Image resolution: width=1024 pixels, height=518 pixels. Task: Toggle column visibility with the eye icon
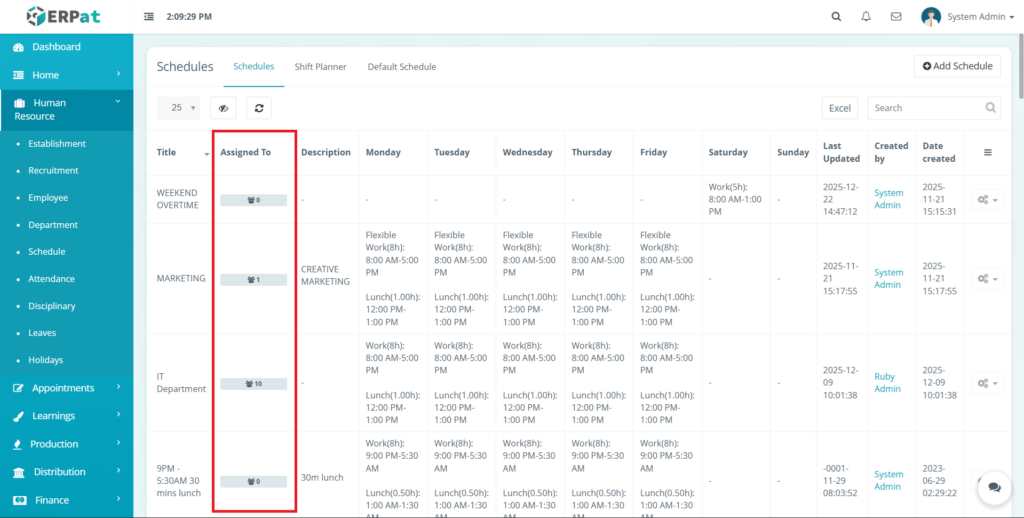[x=223, y=108]
